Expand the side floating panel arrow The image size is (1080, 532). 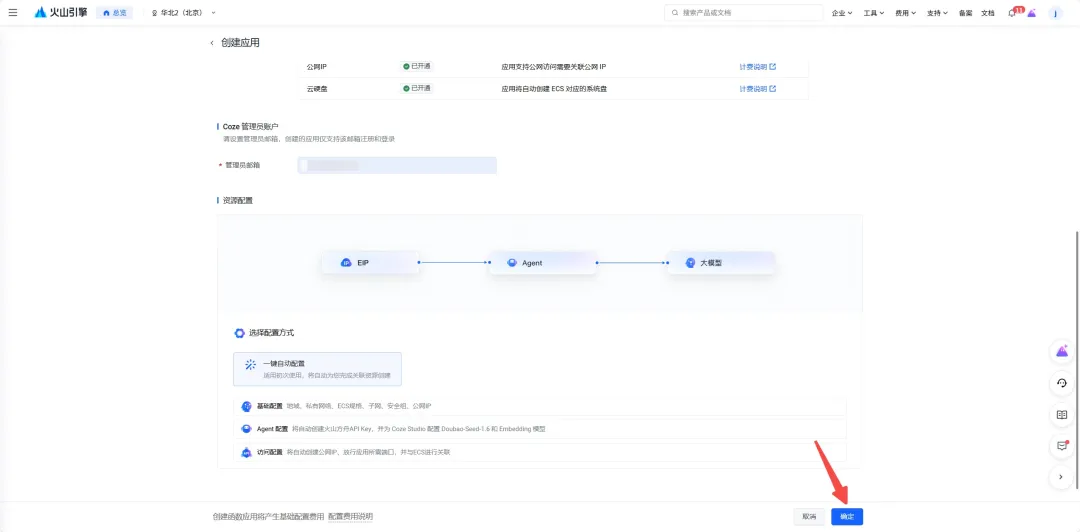(1062, 477)
